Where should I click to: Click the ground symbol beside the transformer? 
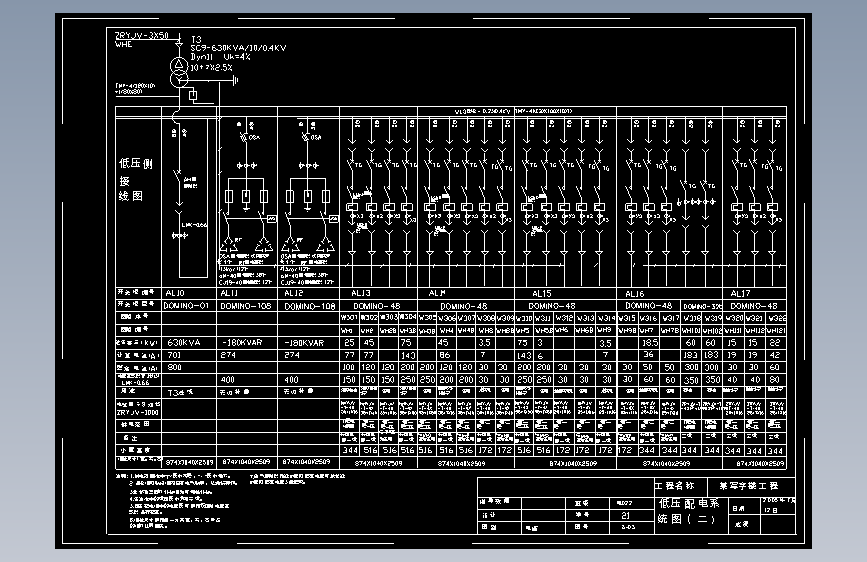pos(236,81)
